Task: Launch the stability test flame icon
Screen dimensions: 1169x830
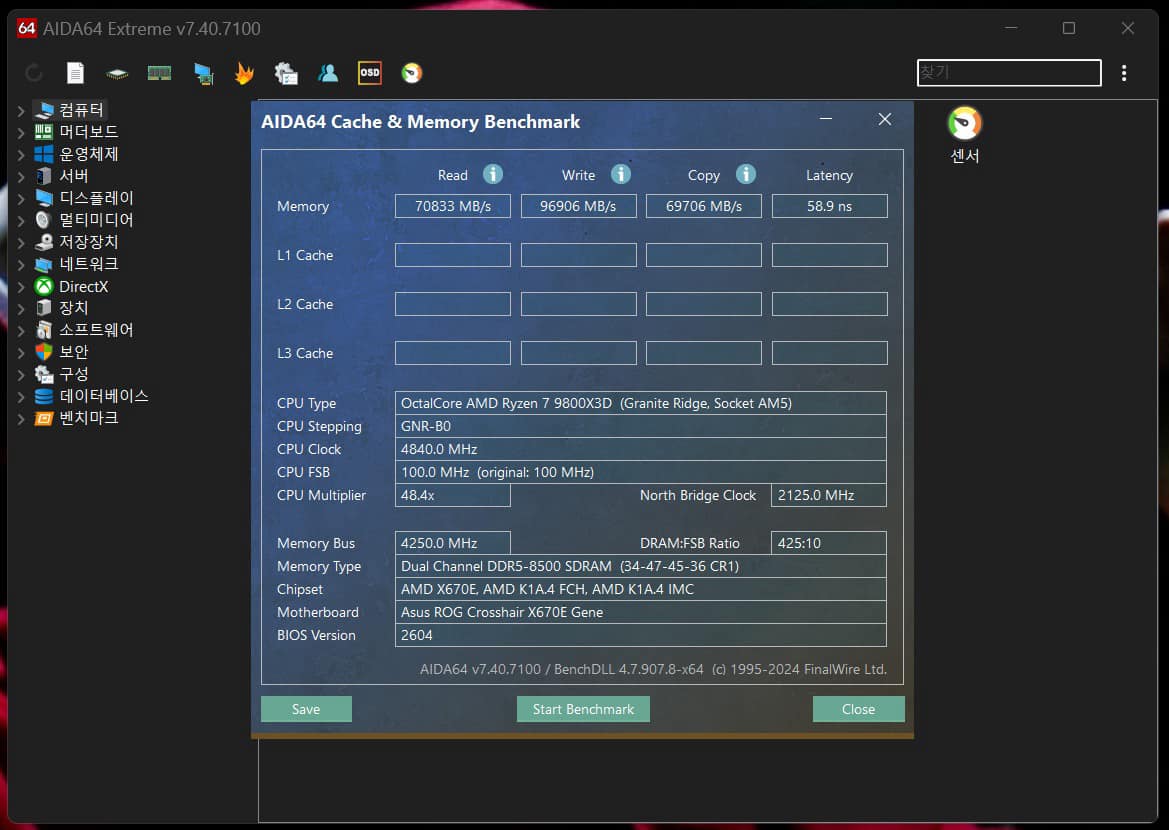Action: point(244,73)
